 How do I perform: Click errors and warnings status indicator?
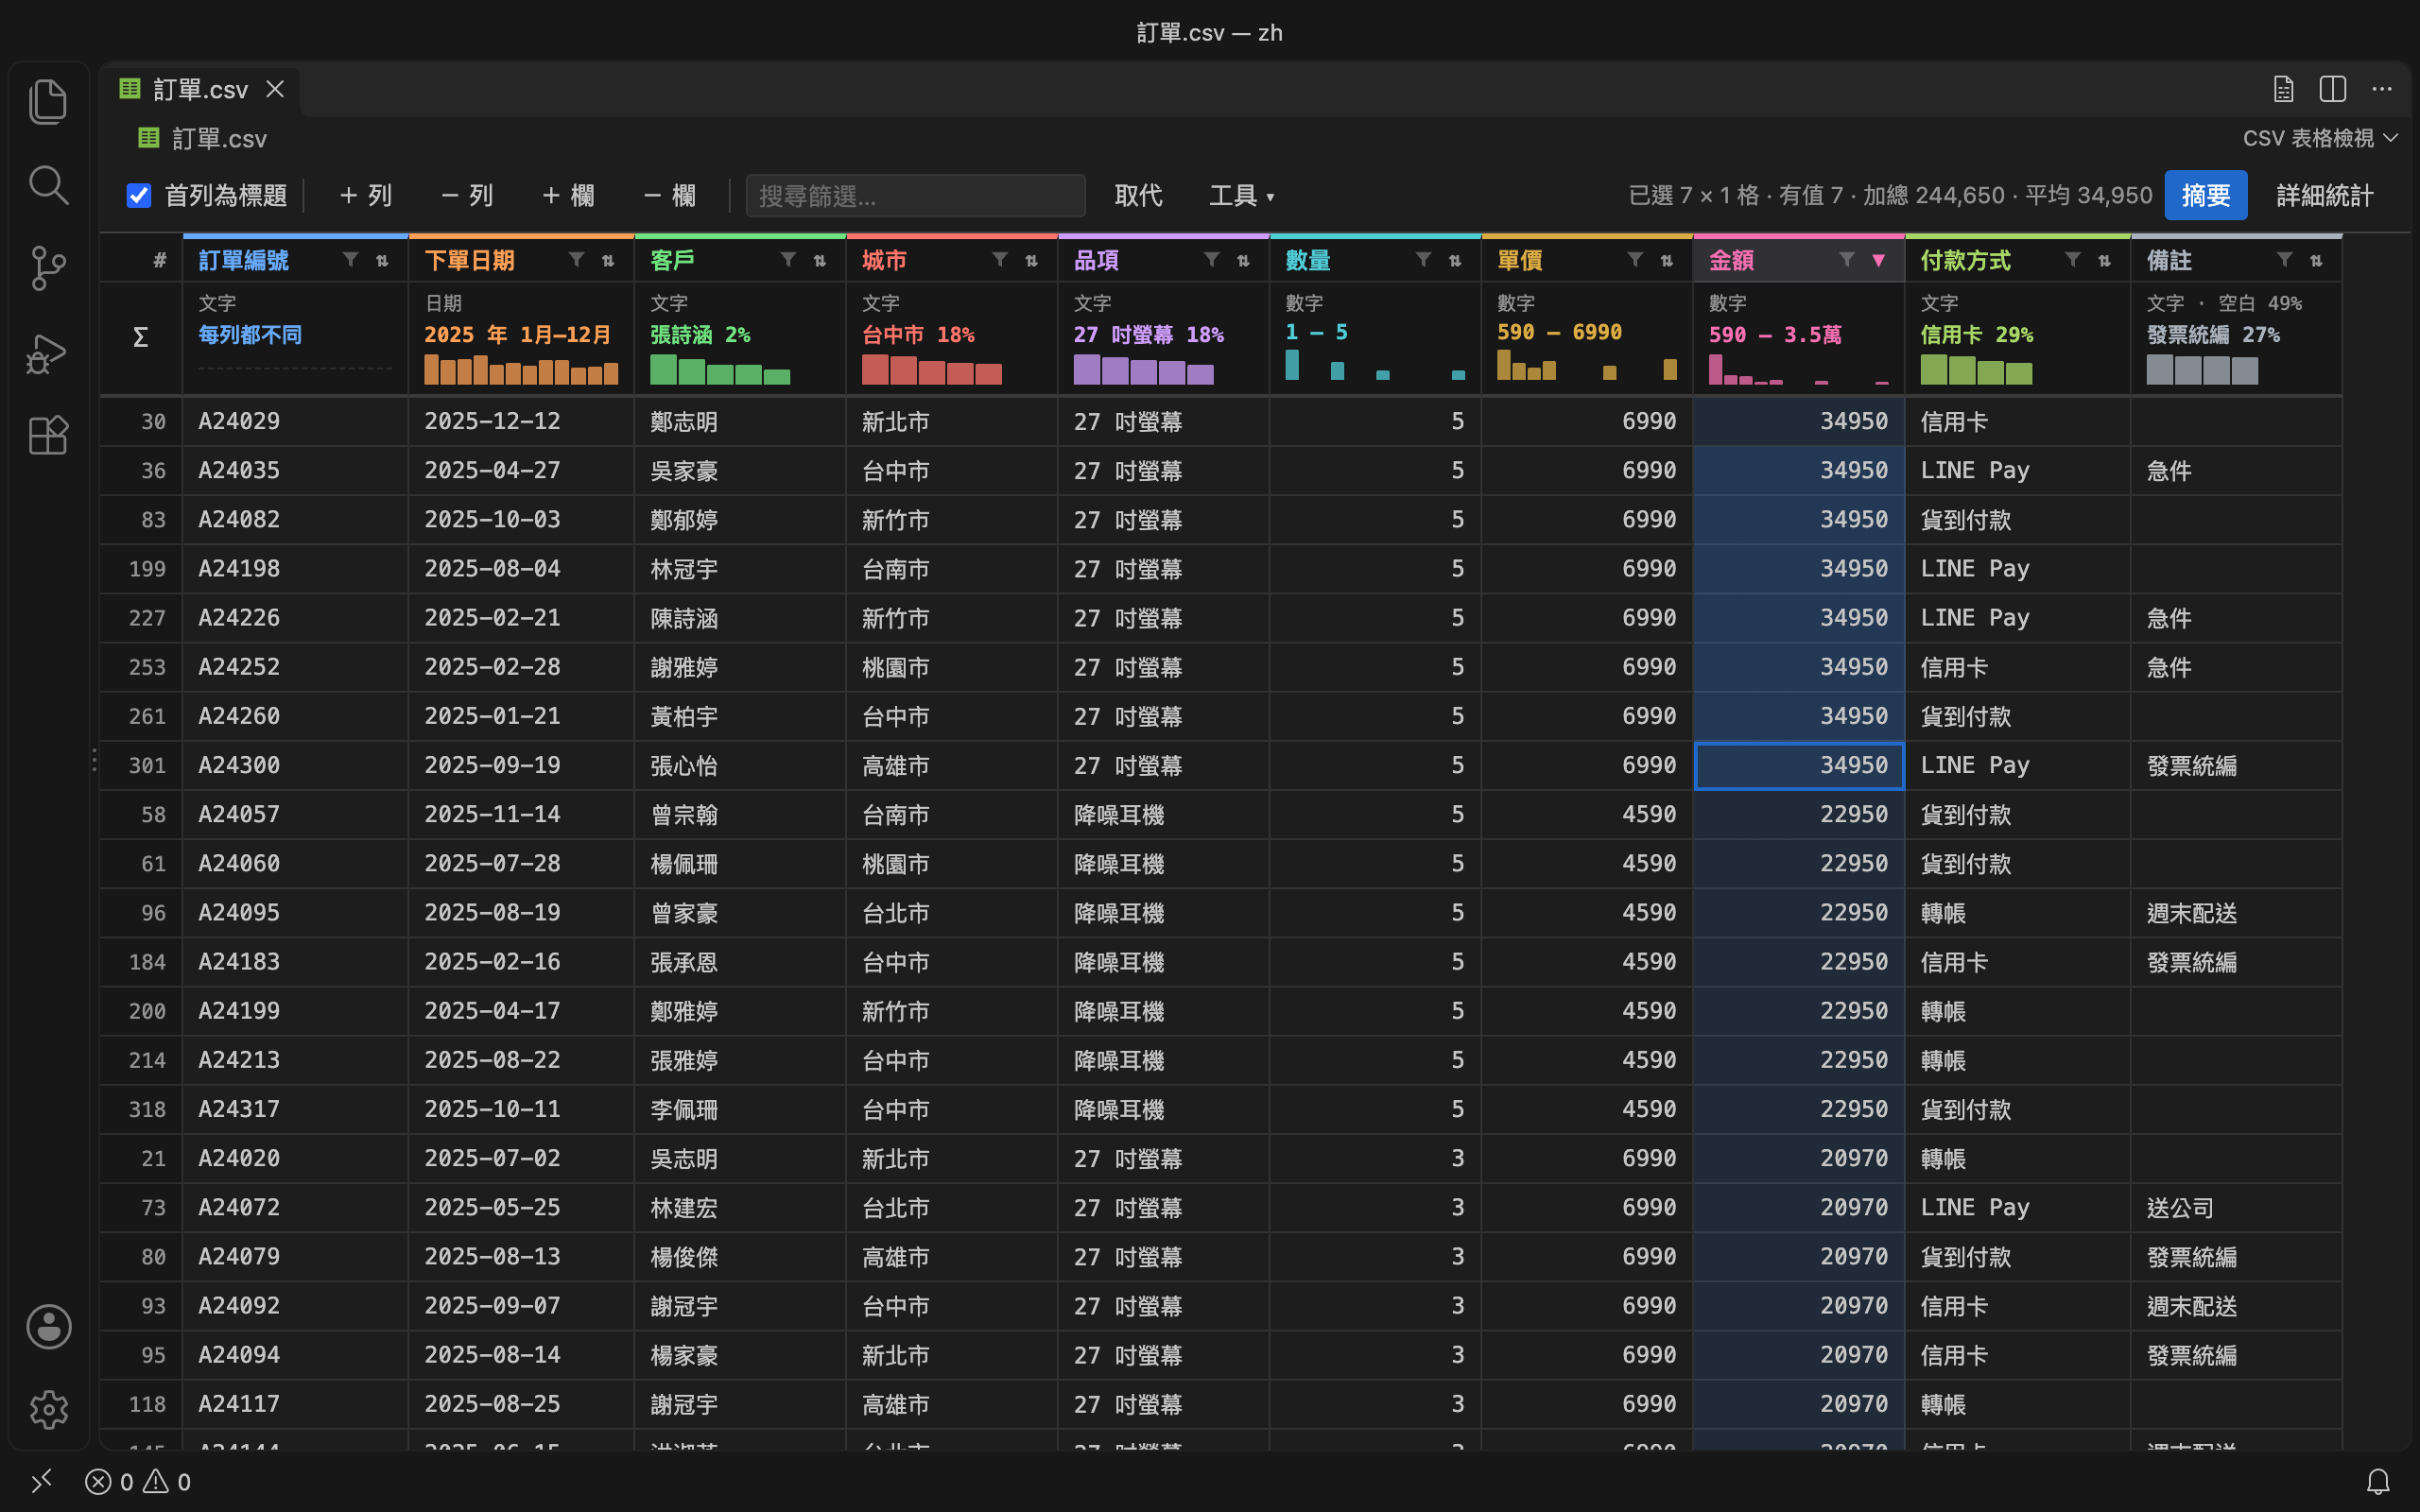[x=138, y=1481]
